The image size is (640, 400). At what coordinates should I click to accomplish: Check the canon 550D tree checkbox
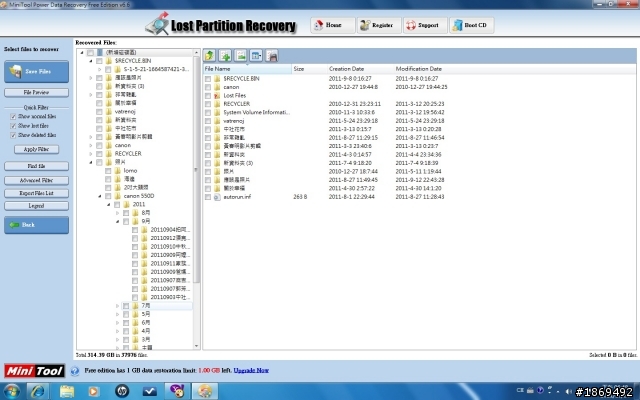click(x=108, y=196)
